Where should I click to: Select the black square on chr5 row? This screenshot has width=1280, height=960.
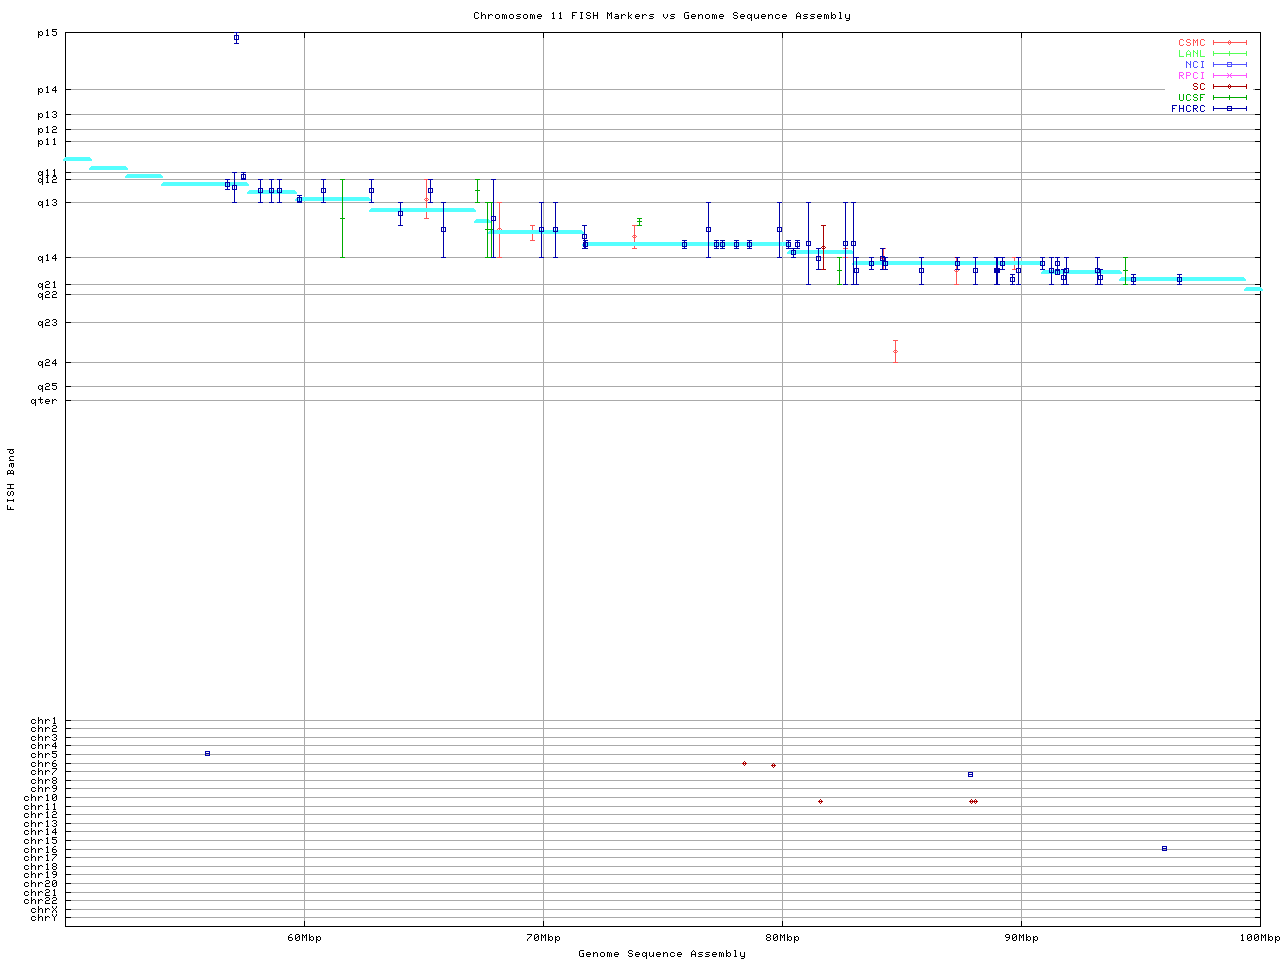(207, 753)
